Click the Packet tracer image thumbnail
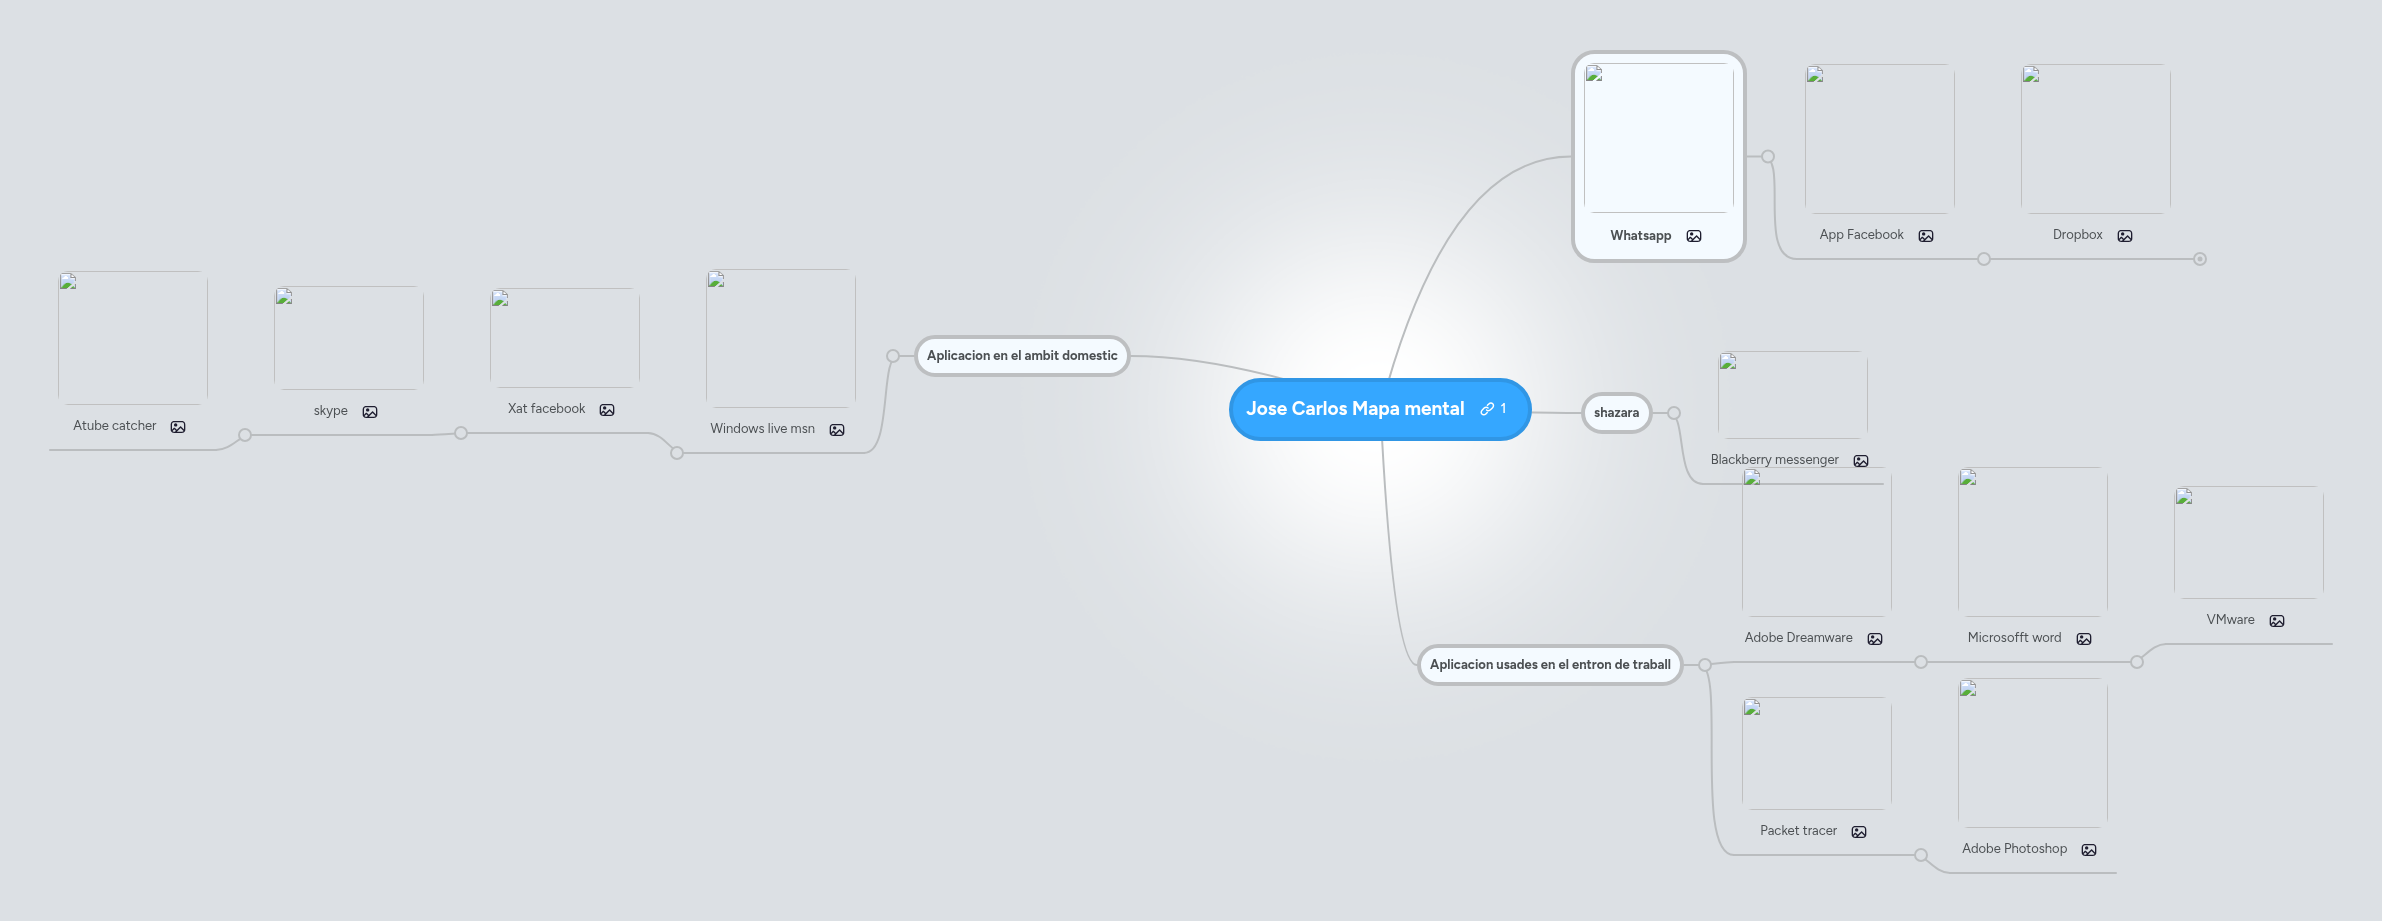 click(x=1817, y=754)
